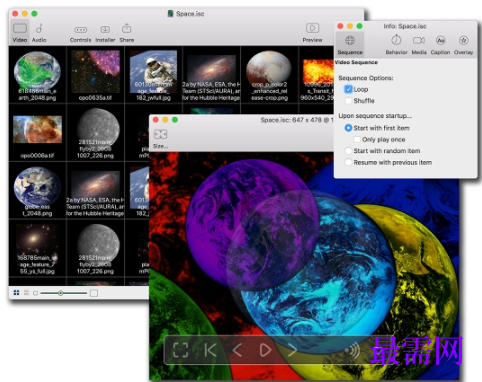Click the Preview play icon
Viewport: 482px width, 382px height.
(x=312, y=28)
